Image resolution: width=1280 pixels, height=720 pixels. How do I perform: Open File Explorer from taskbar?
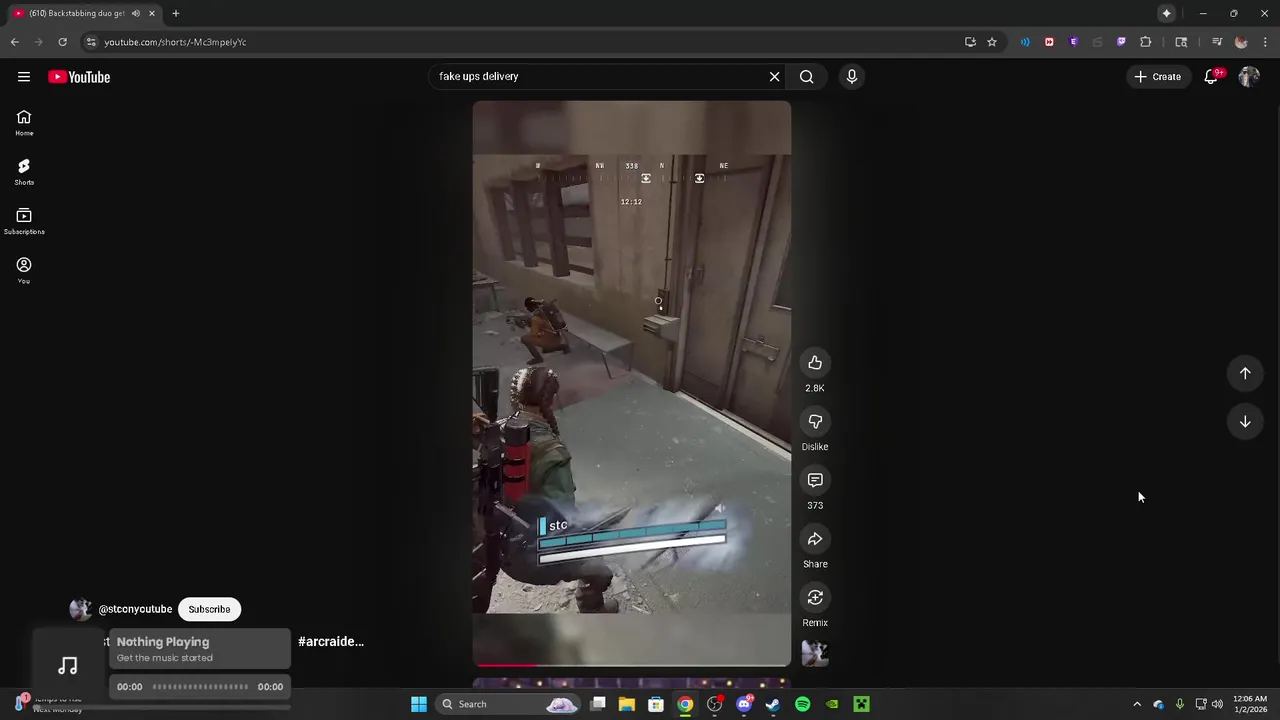[x=626, y=704]
